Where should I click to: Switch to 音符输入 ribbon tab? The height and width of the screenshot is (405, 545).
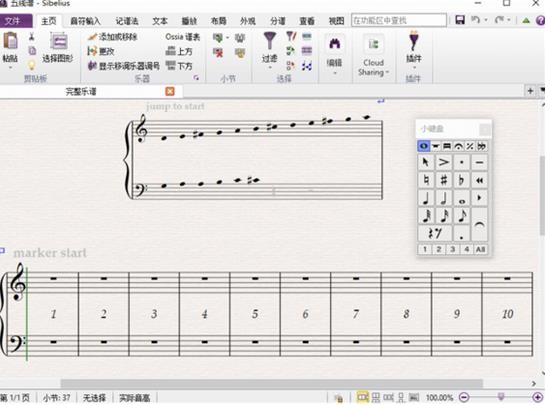click(85, 21)
